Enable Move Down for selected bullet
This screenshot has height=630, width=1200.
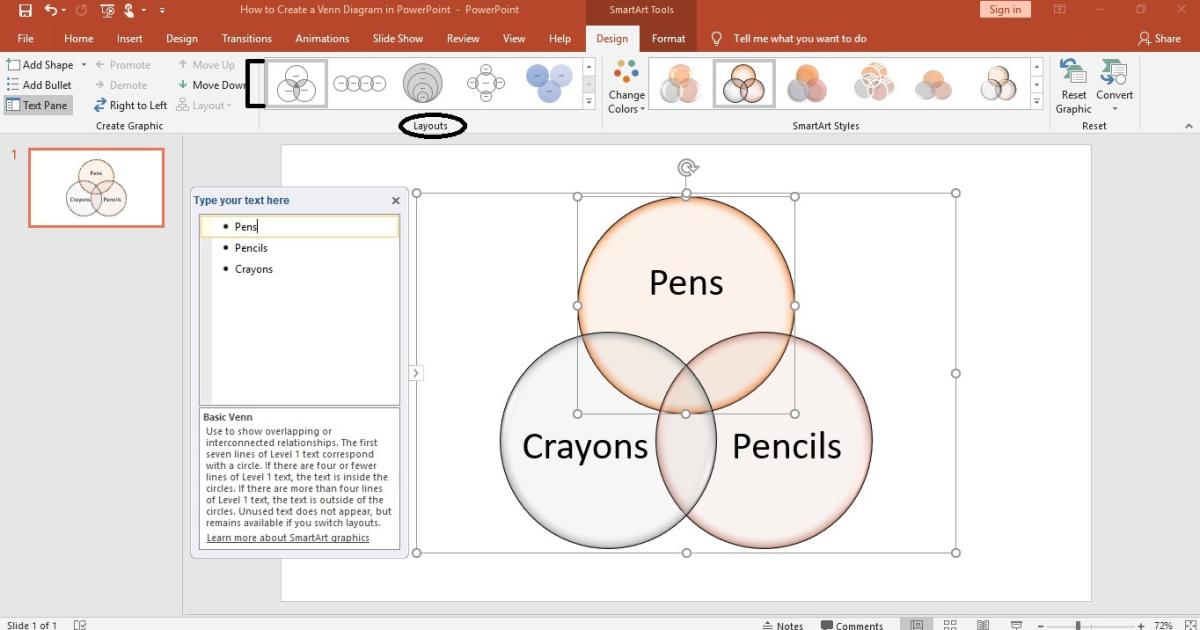[x=212, y=84]
